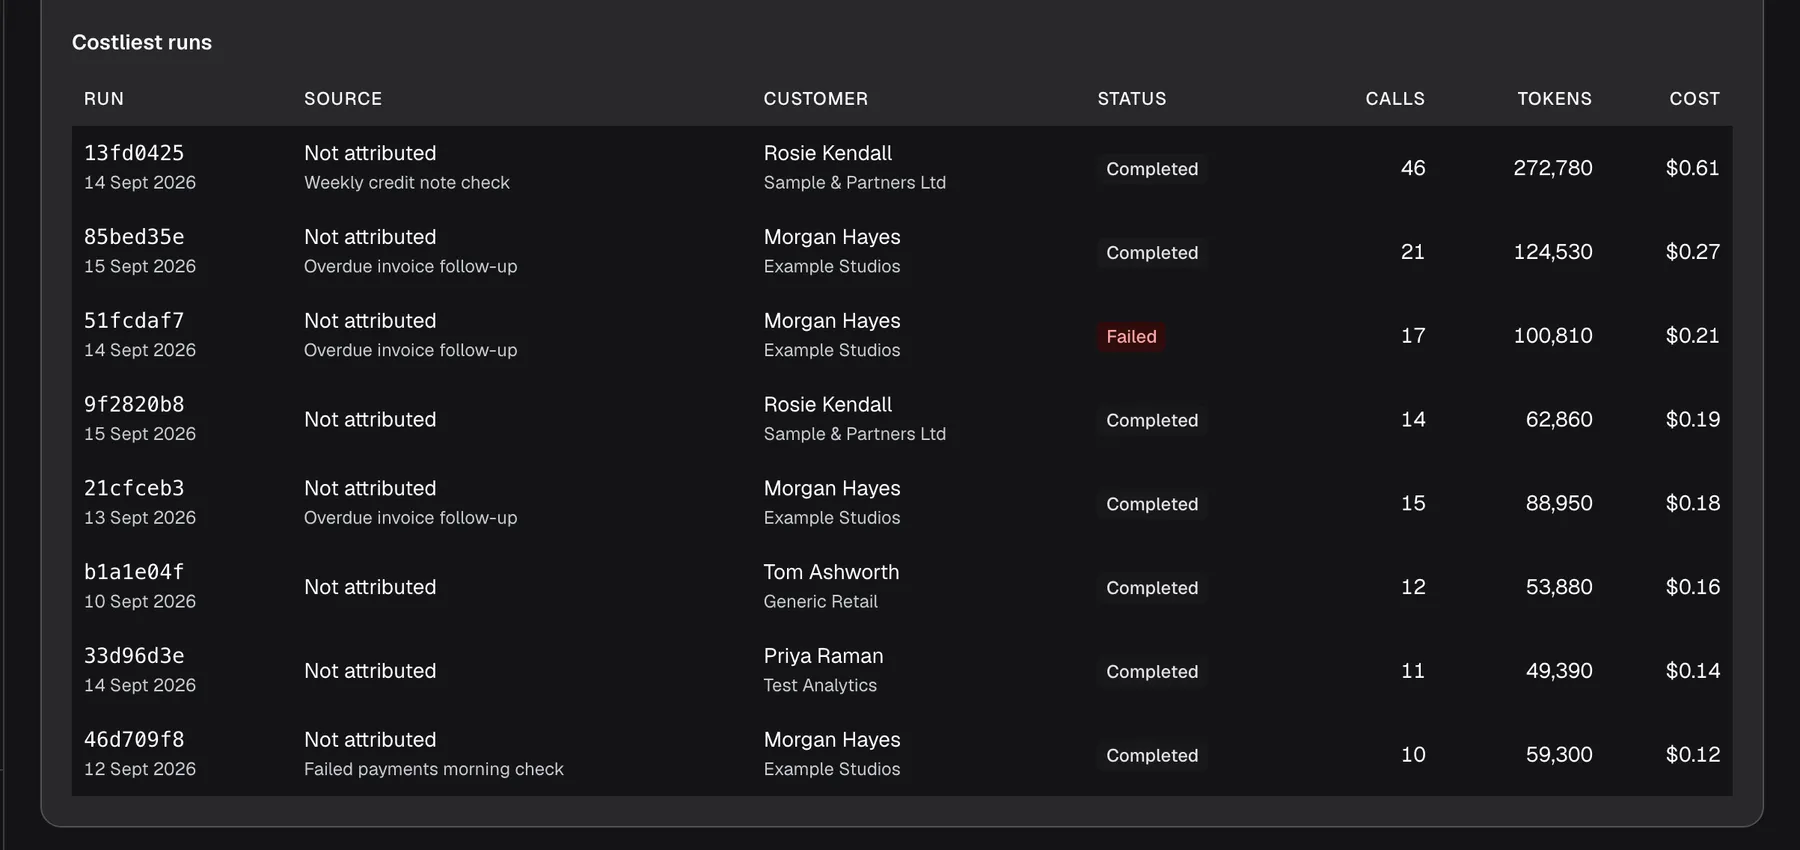Image resolution: width=1800 pixels, height=850 pixels.
Task: Click the 46 calls value
Action: (1413, 168)
